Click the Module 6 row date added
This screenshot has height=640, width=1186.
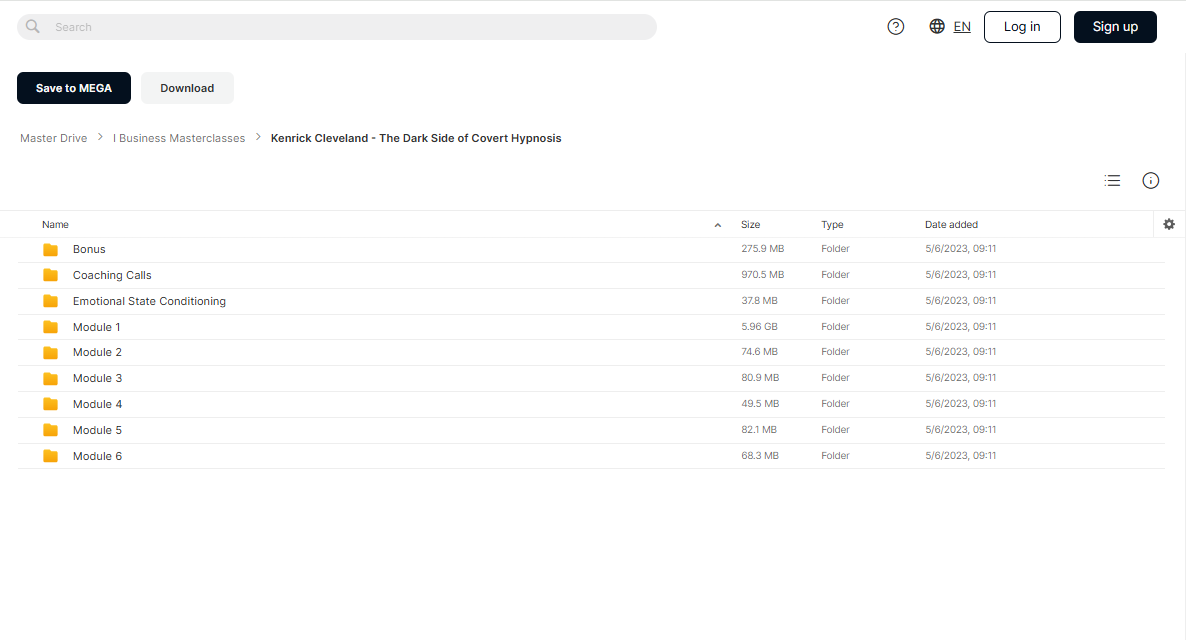click(961, 455)
